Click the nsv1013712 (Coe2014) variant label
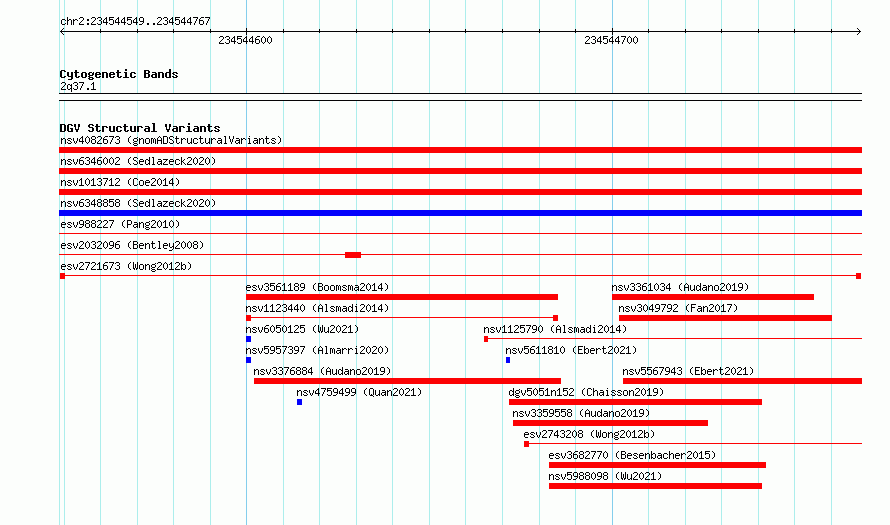Viewport: 890px width, 525px height. pos(120,182)
